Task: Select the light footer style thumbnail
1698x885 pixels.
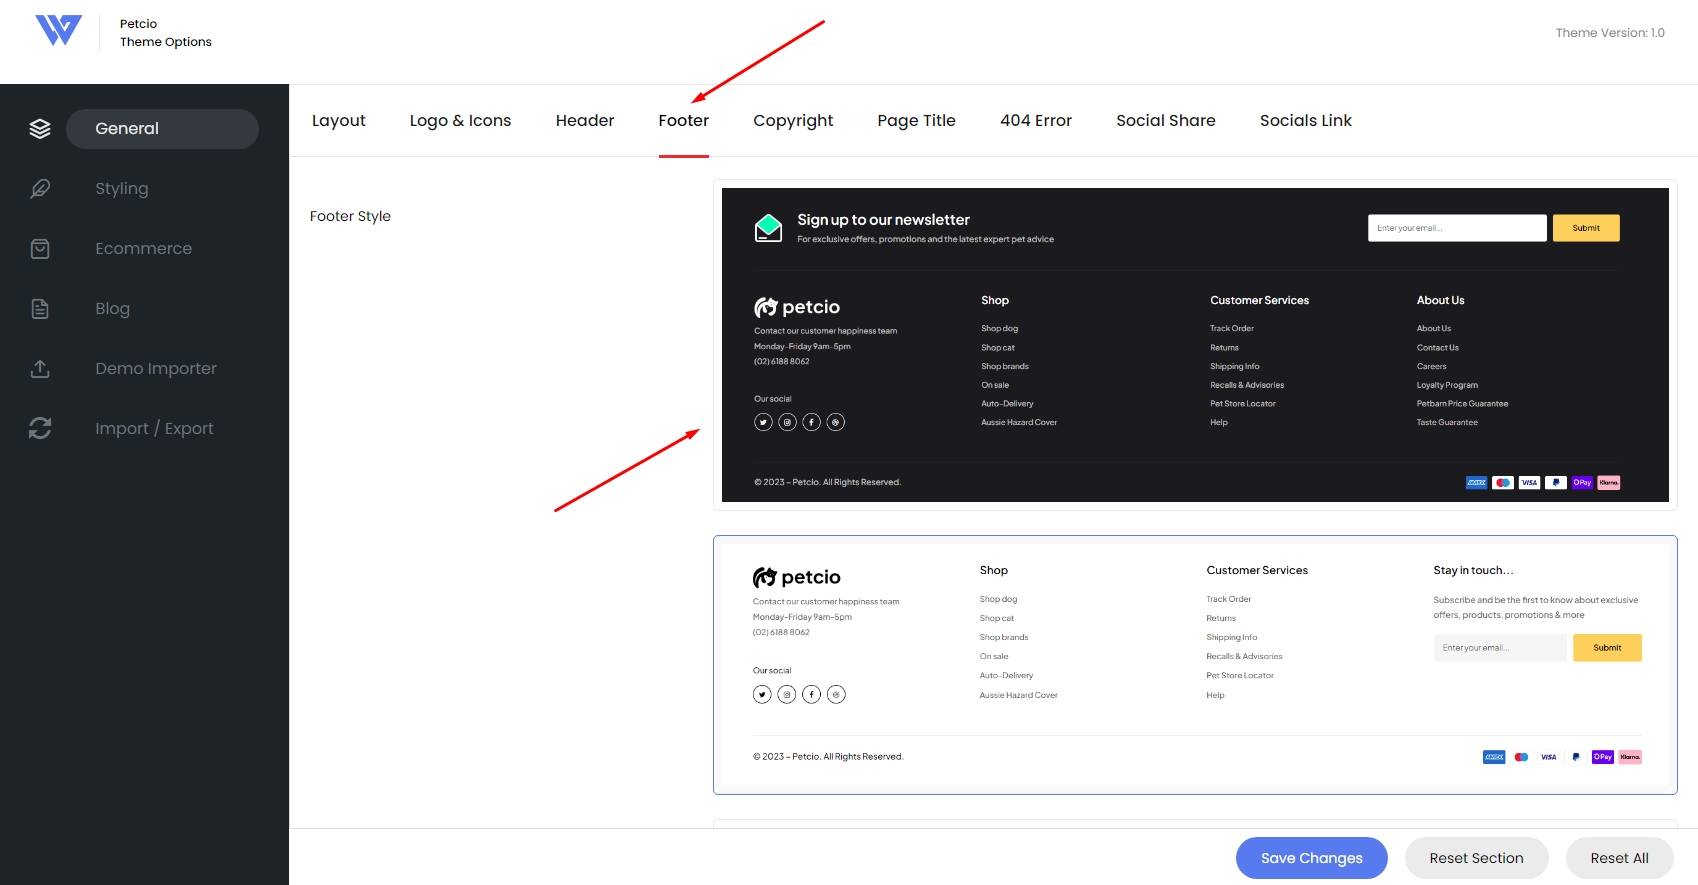Action: tap(1195, 665)
